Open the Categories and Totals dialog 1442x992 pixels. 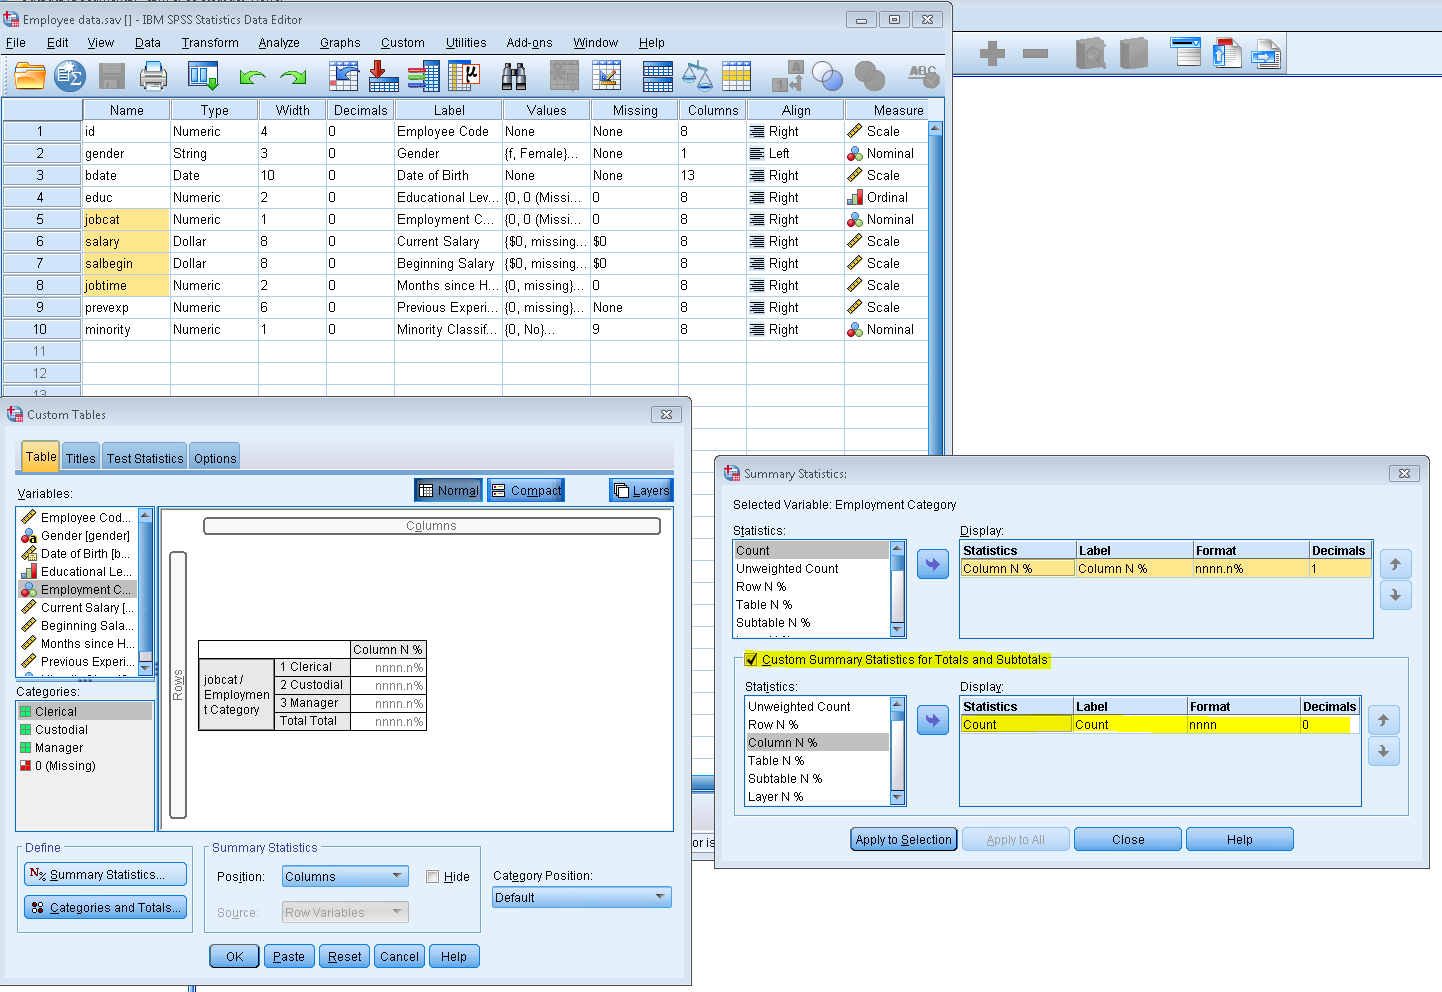pos(106,908)
